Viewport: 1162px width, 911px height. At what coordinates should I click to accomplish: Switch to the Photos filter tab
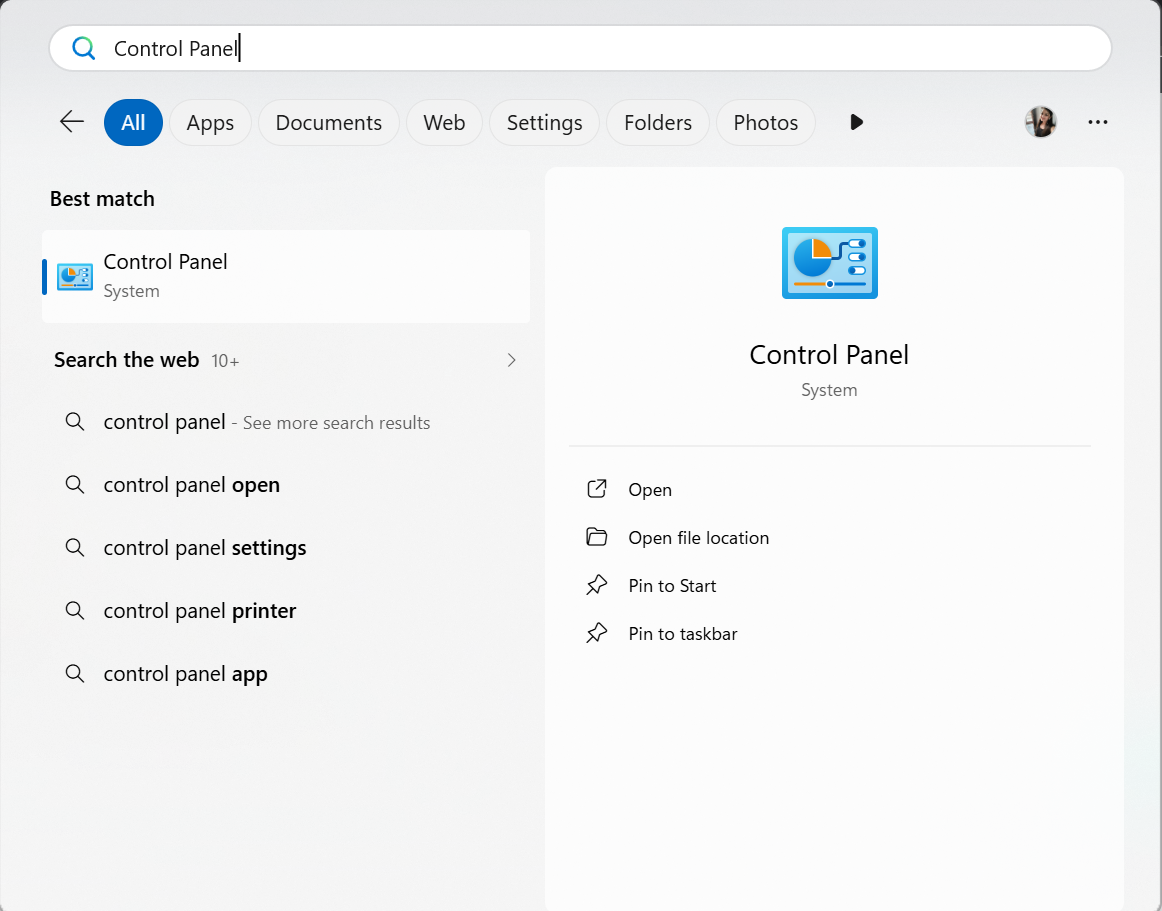click(x=766, y=122)
